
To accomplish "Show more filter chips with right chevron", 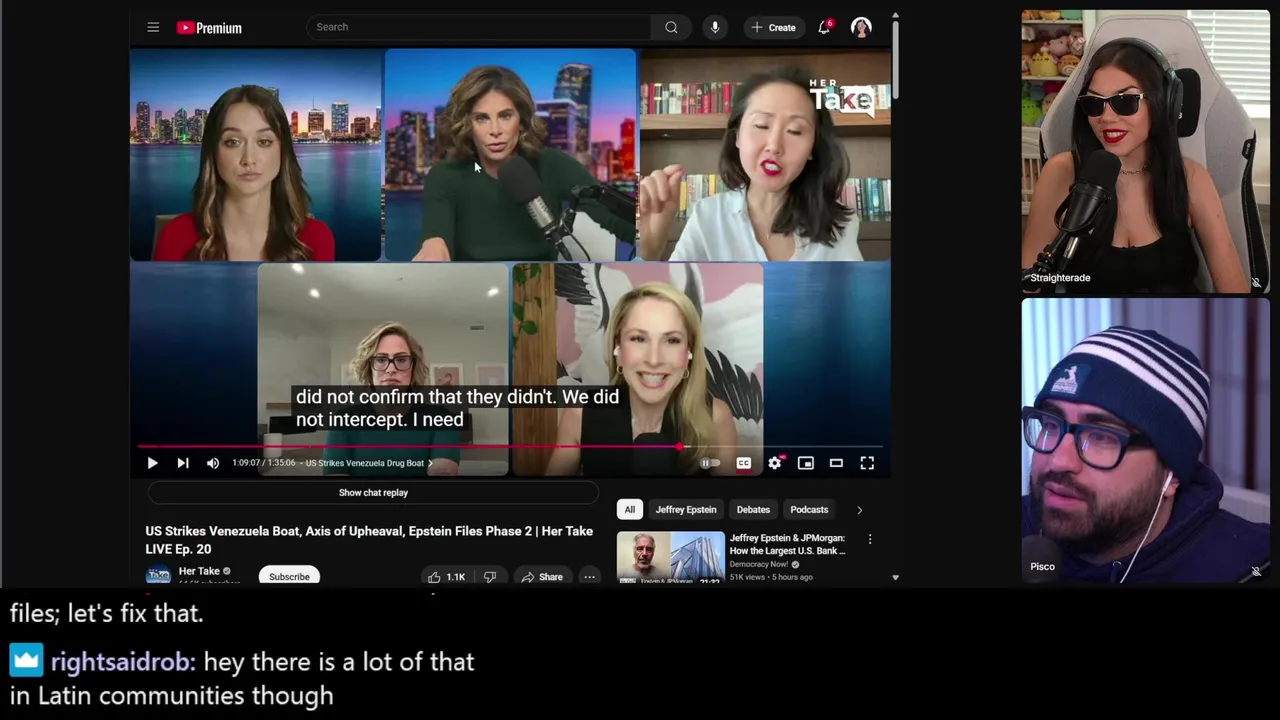I will coord(859,510).
